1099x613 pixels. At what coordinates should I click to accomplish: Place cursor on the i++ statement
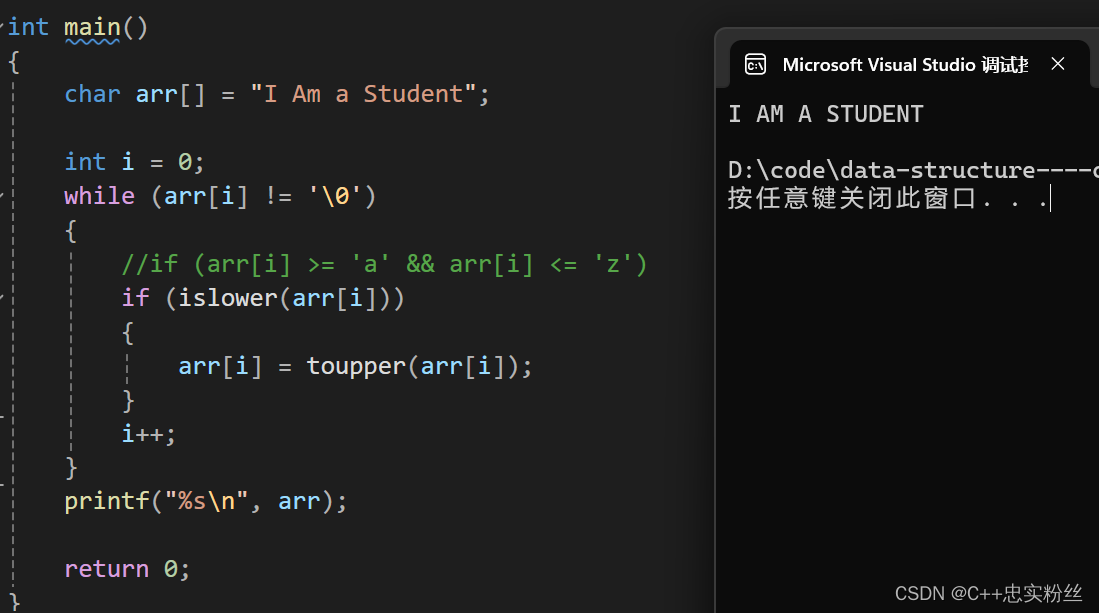[x=149, y=434]
